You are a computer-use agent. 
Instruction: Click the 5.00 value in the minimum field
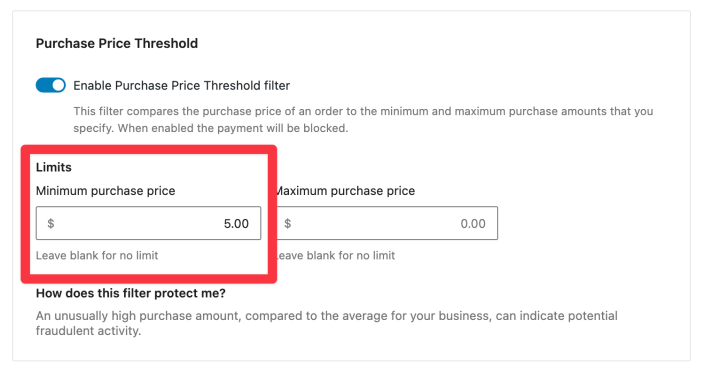click(x=236, y=224)
